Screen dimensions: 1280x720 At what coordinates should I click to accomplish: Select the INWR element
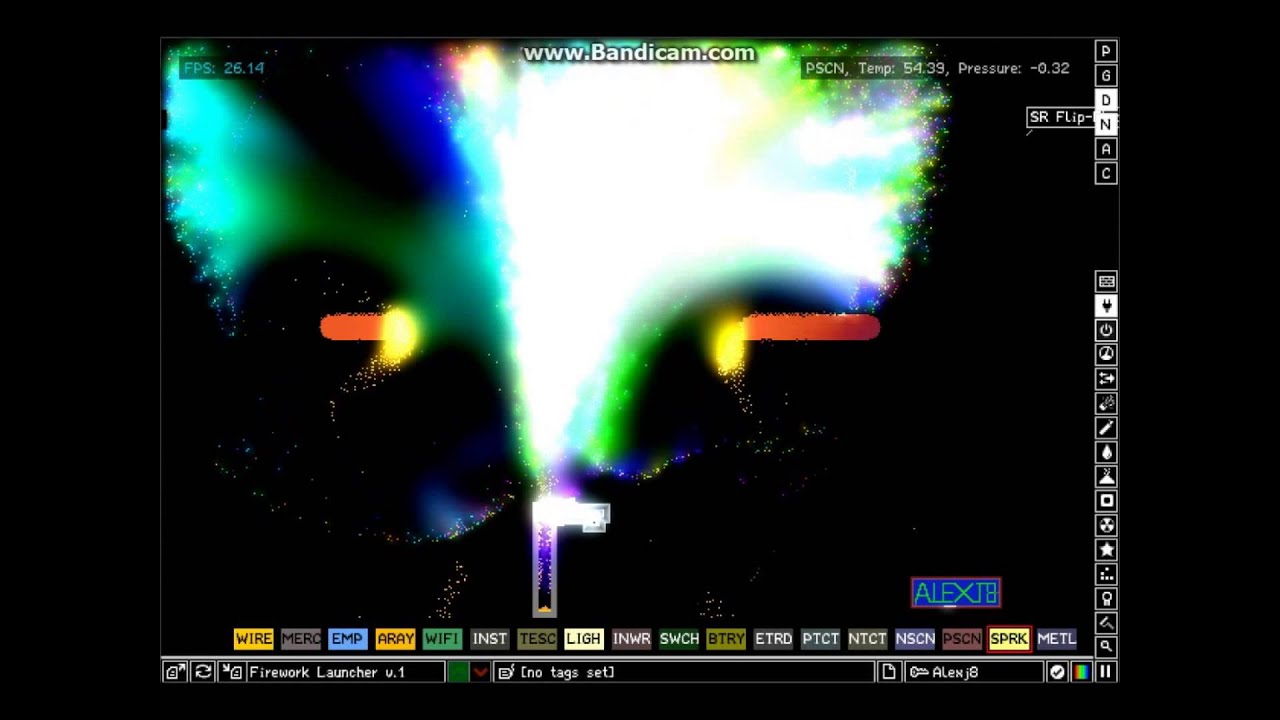pos(631,638)
